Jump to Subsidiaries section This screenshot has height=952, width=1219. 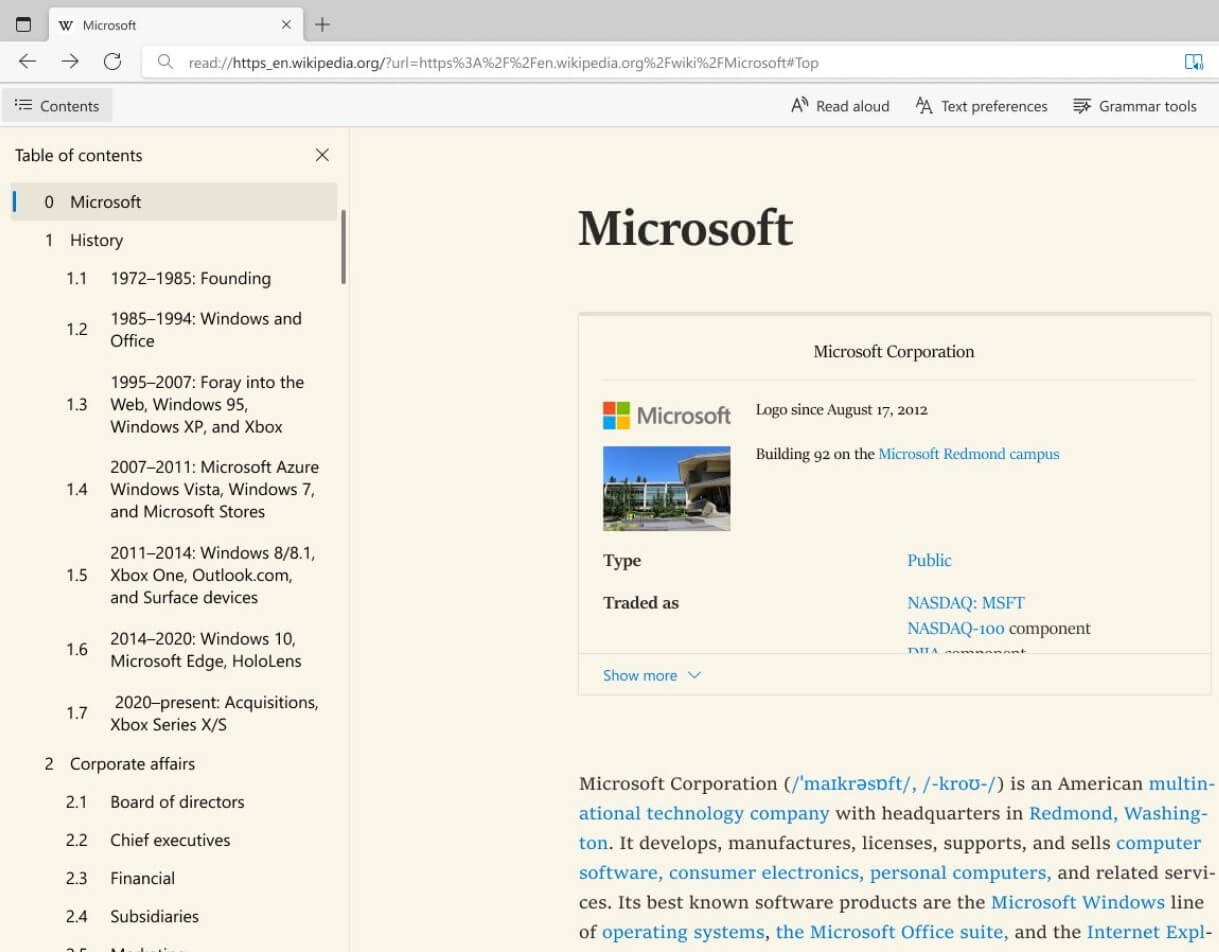(x=154, y=916)
